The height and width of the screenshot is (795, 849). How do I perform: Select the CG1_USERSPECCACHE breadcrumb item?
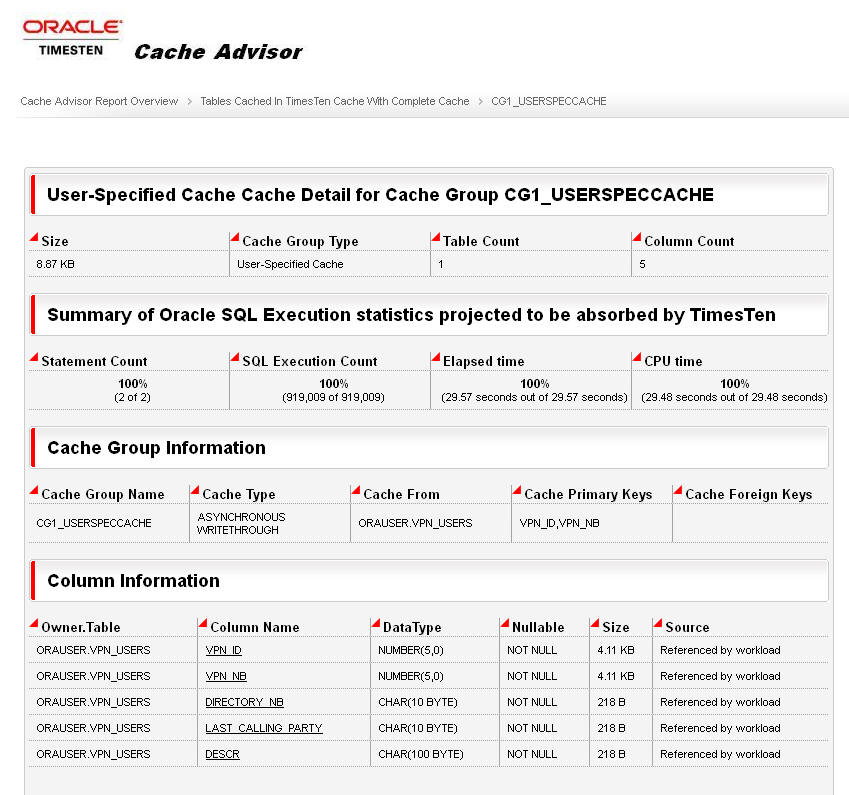tap(548, 101)
